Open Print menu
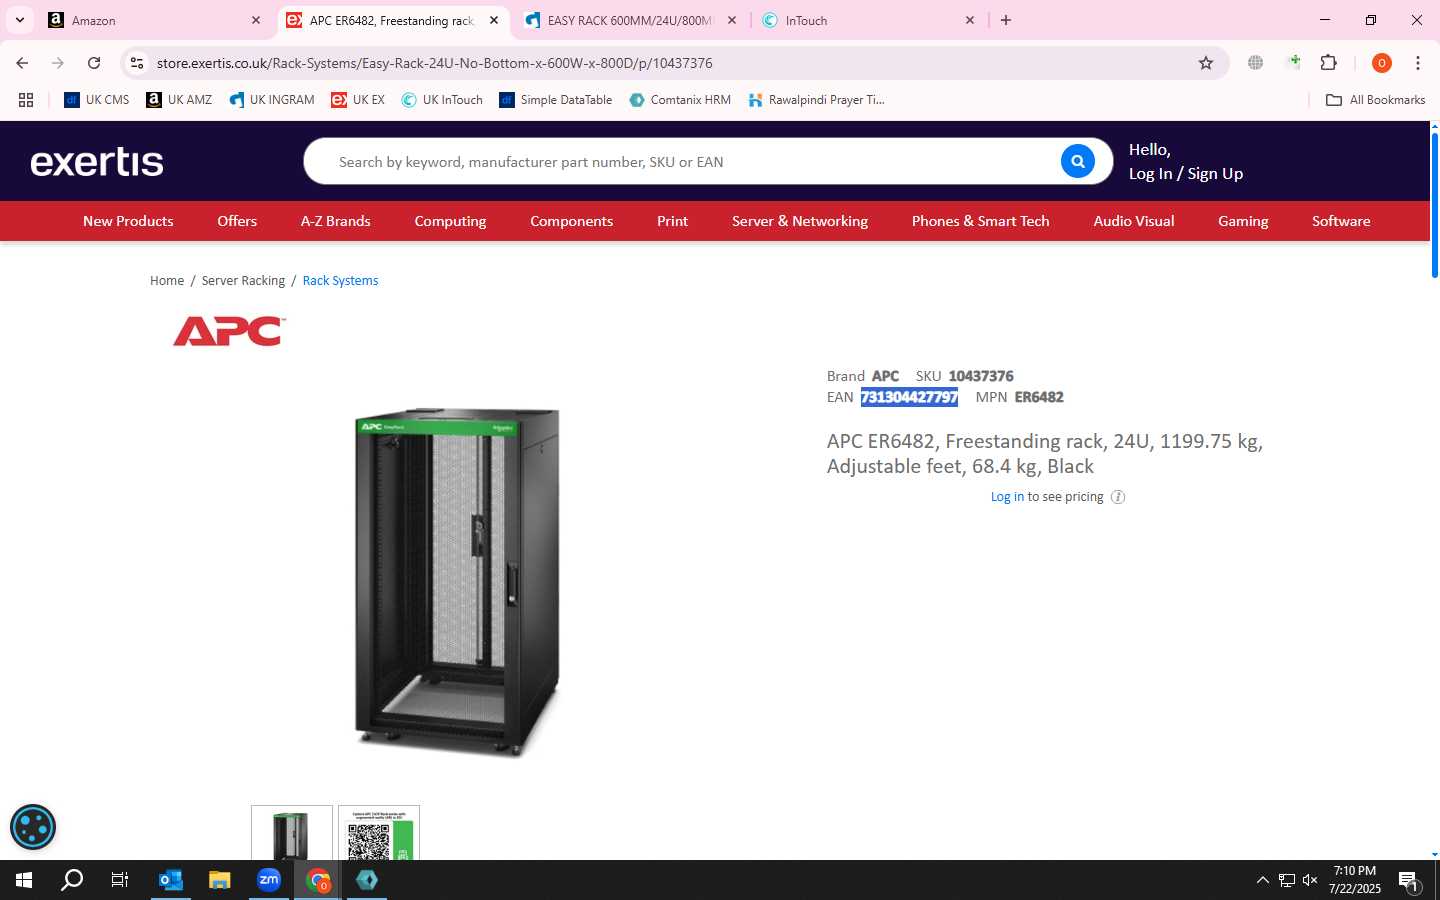The height and width of the screenshot is (900, 1440). 672,221
